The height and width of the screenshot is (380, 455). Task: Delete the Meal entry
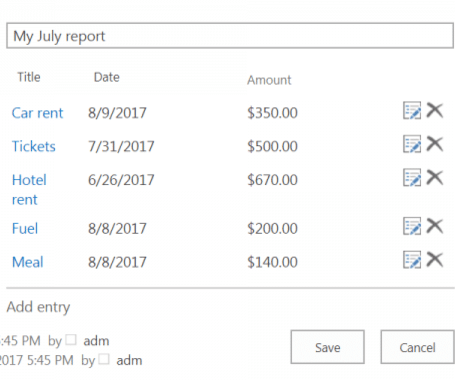tap(435, 259)
